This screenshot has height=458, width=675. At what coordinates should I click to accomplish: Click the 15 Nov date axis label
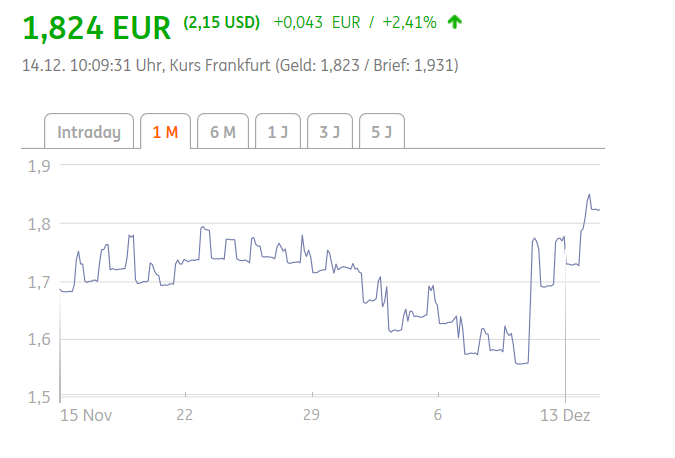pyautogui.click(x=84, y=415)
